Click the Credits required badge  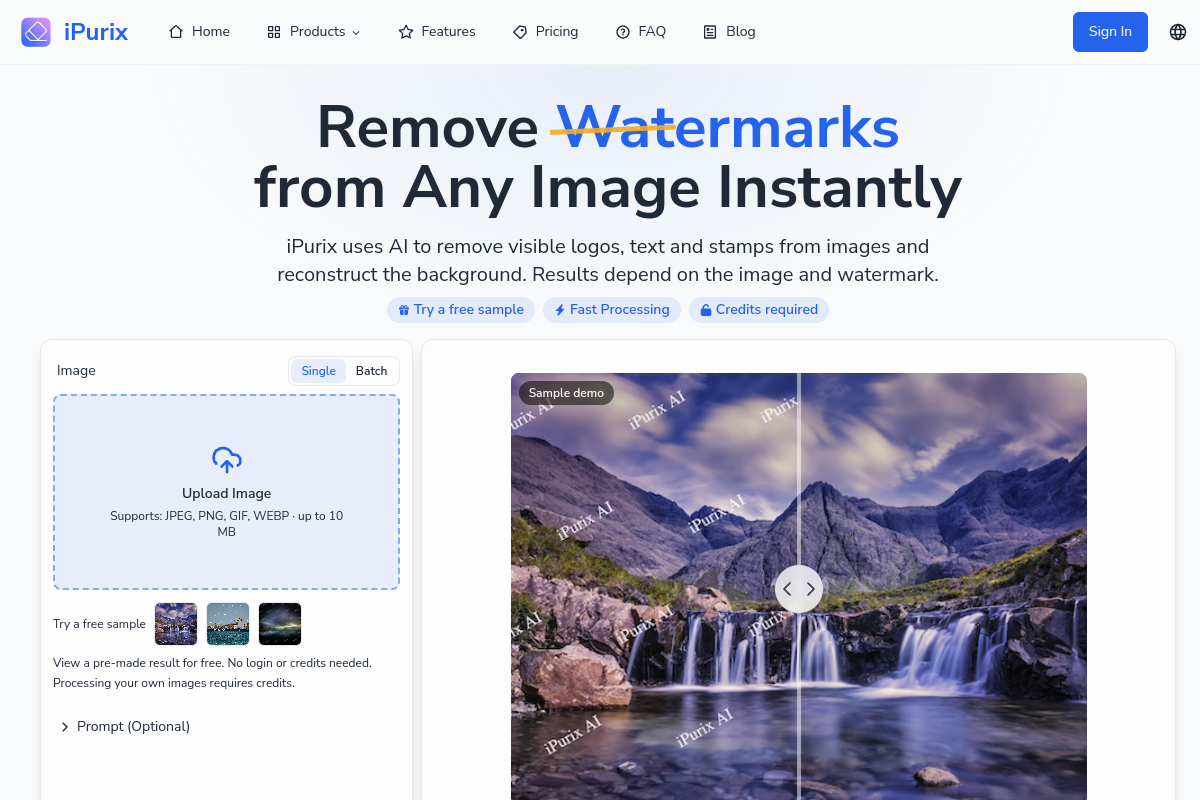759,310
